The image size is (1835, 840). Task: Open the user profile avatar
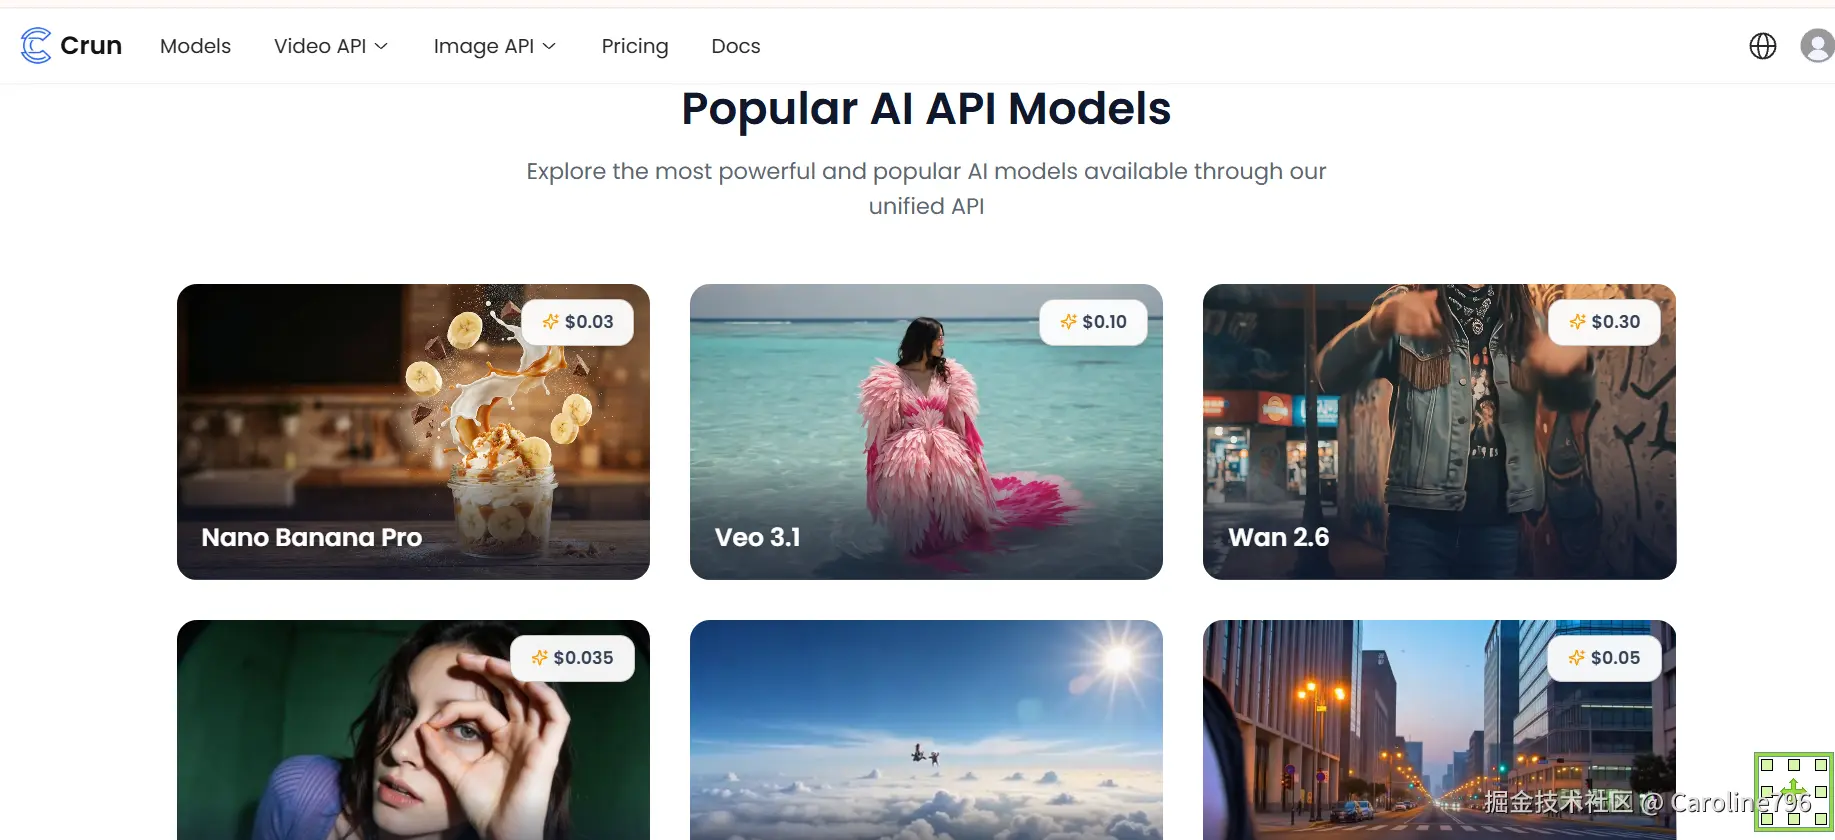pyautogui.click(x=1817, y=45)
